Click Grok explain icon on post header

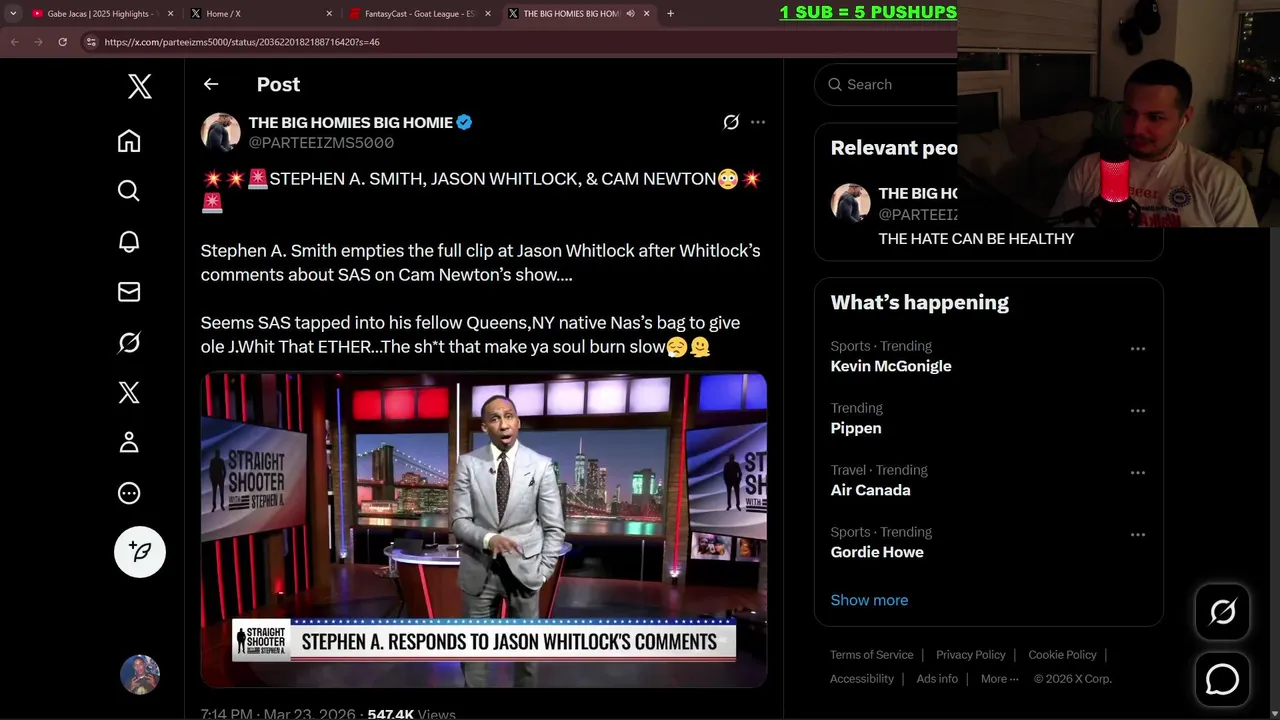tap(731, 122)
